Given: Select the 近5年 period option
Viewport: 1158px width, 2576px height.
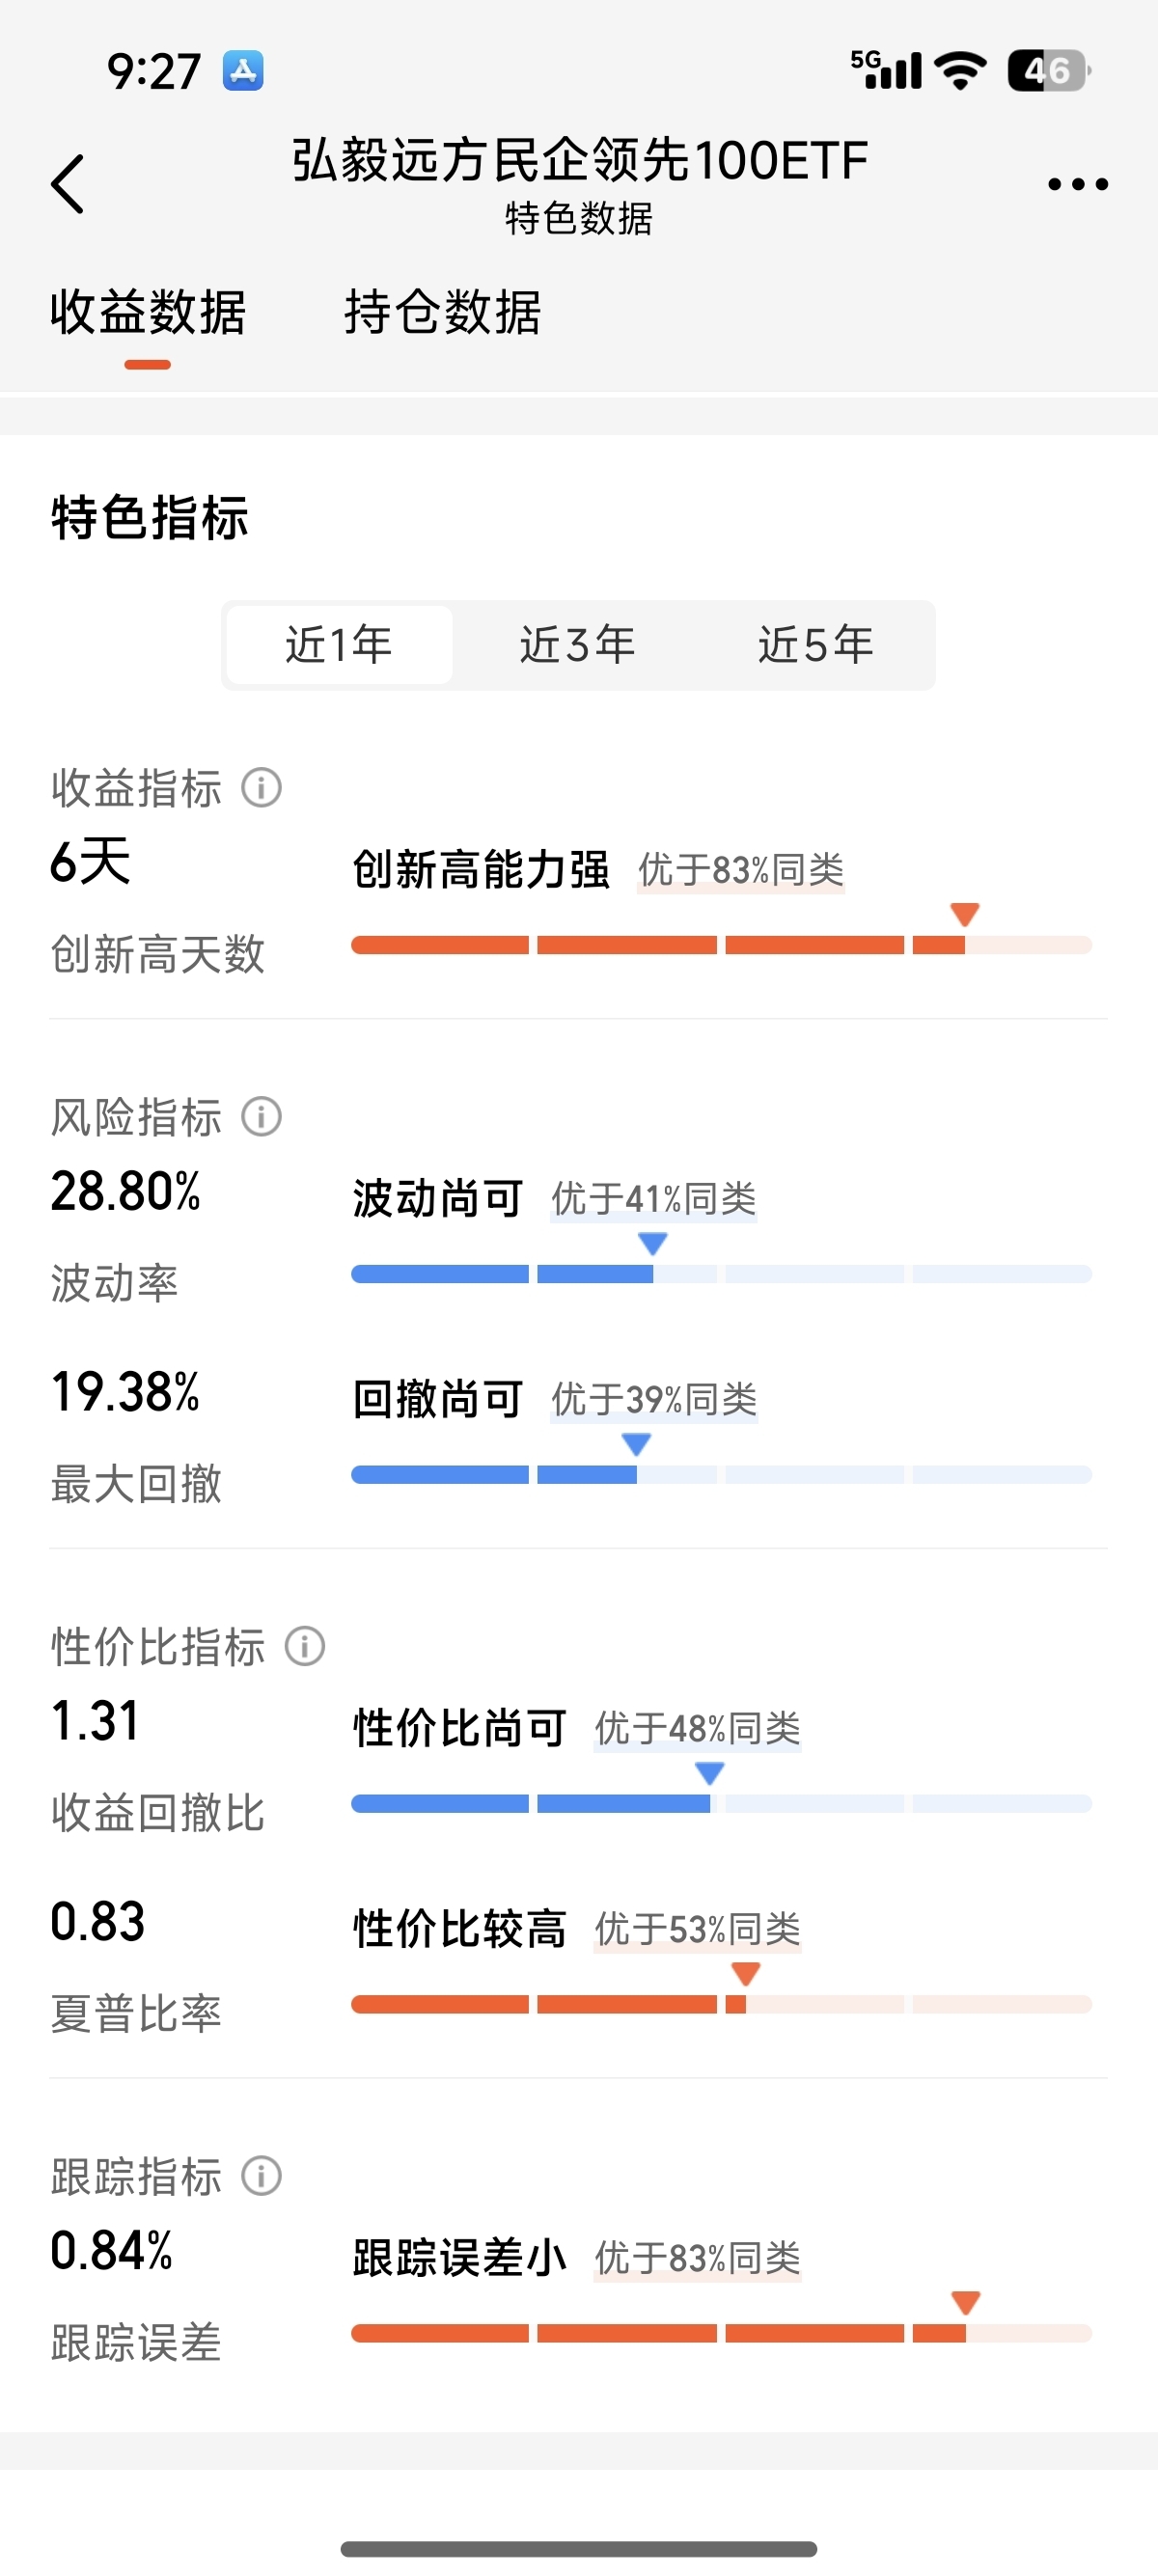Looking at the screenshot, I should [x=816, y=645].
